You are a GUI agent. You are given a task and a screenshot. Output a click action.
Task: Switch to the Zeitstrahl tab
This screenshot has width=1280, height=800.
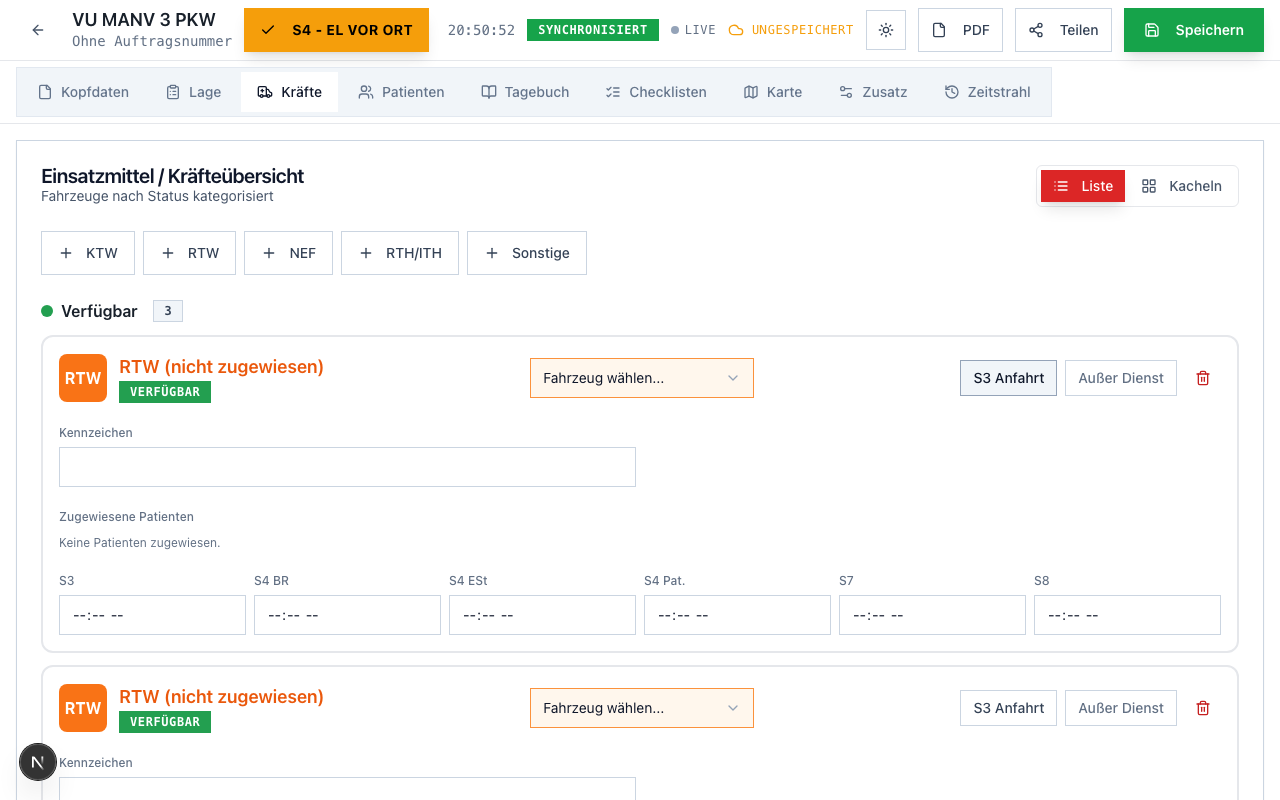[x=987, y=92]
